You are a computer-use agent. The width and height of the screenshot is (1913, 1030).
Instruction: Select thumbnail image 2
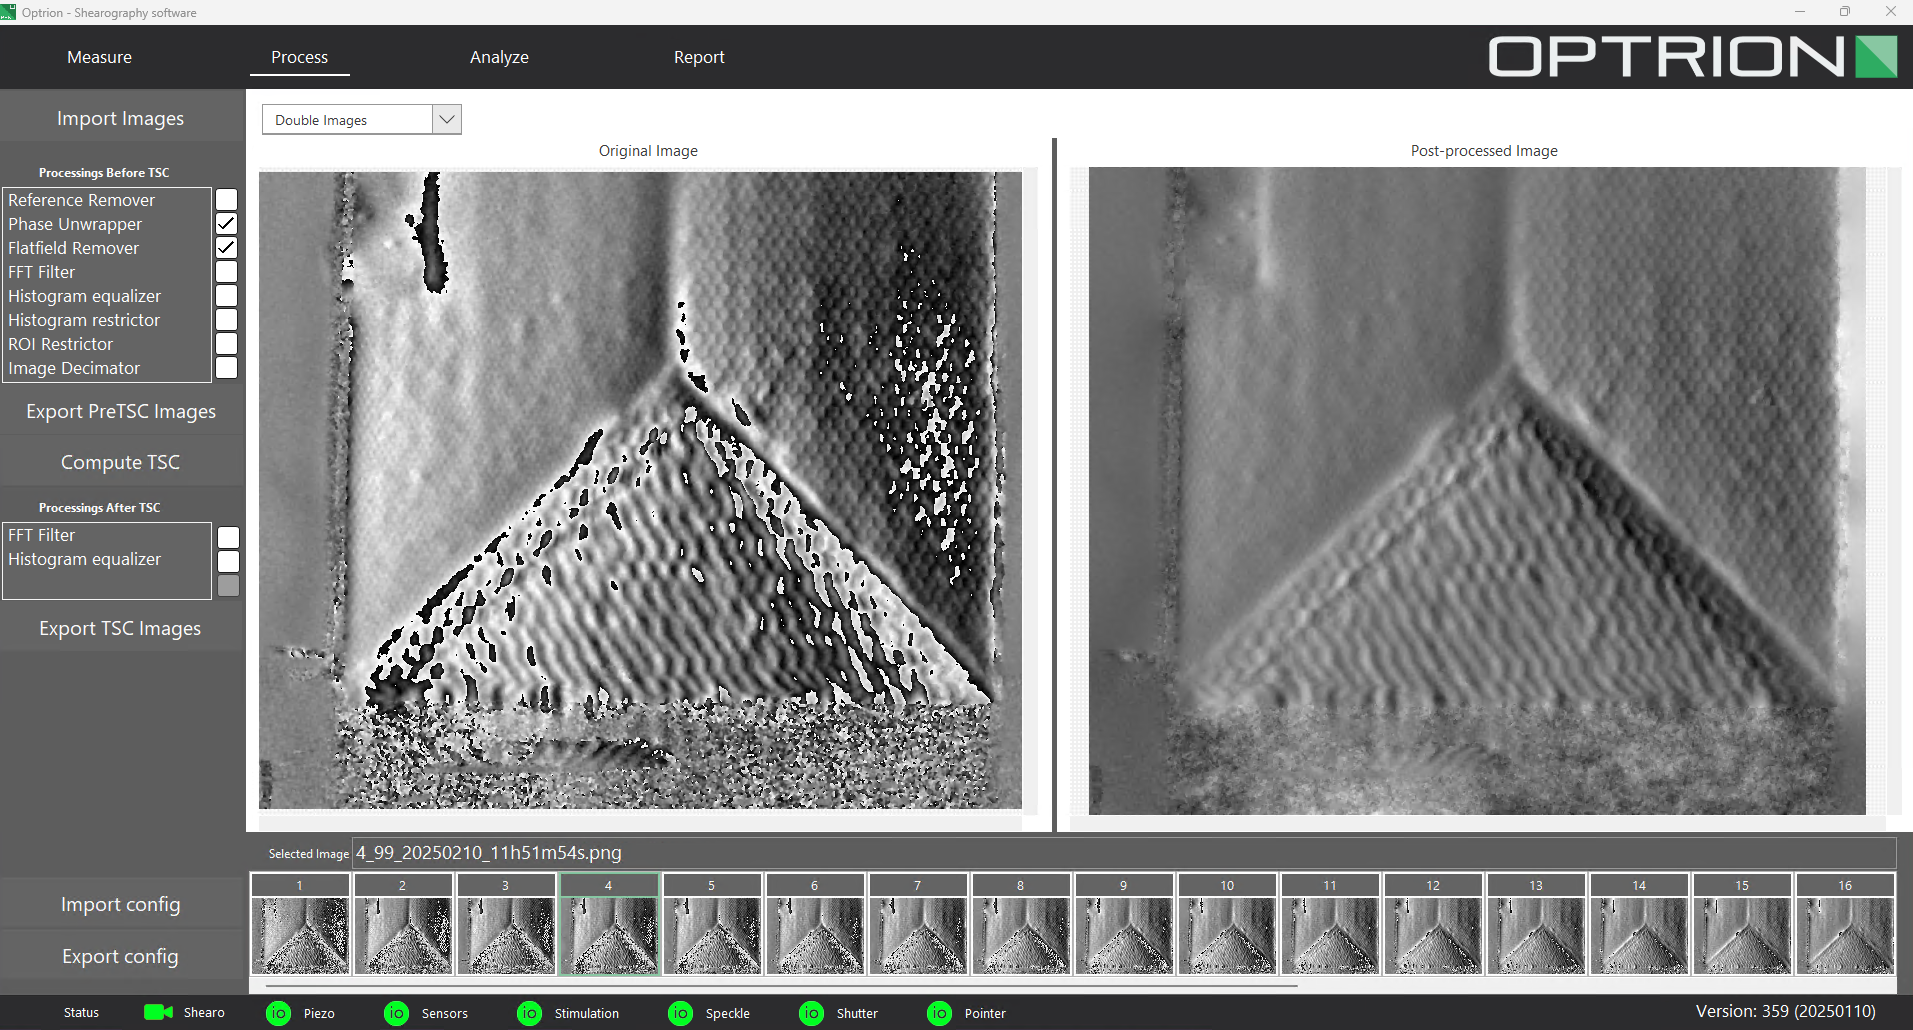click(x=403, y=924)
